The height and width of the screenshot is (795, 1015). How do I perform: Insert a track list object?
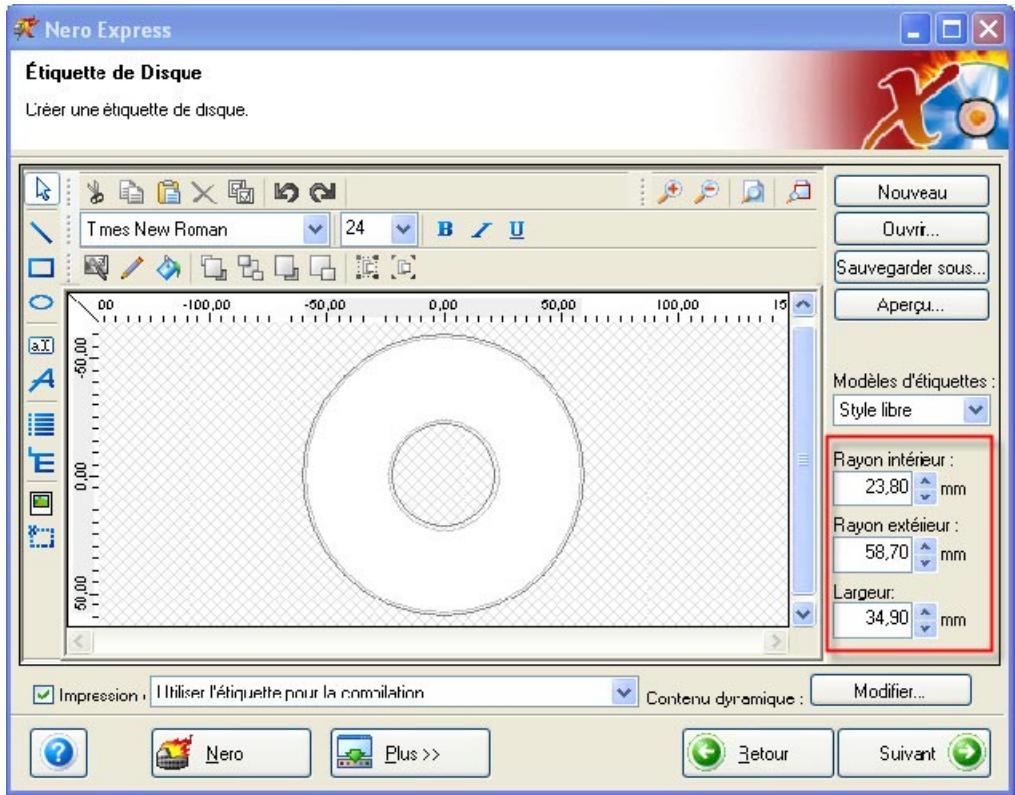point(41,425)
